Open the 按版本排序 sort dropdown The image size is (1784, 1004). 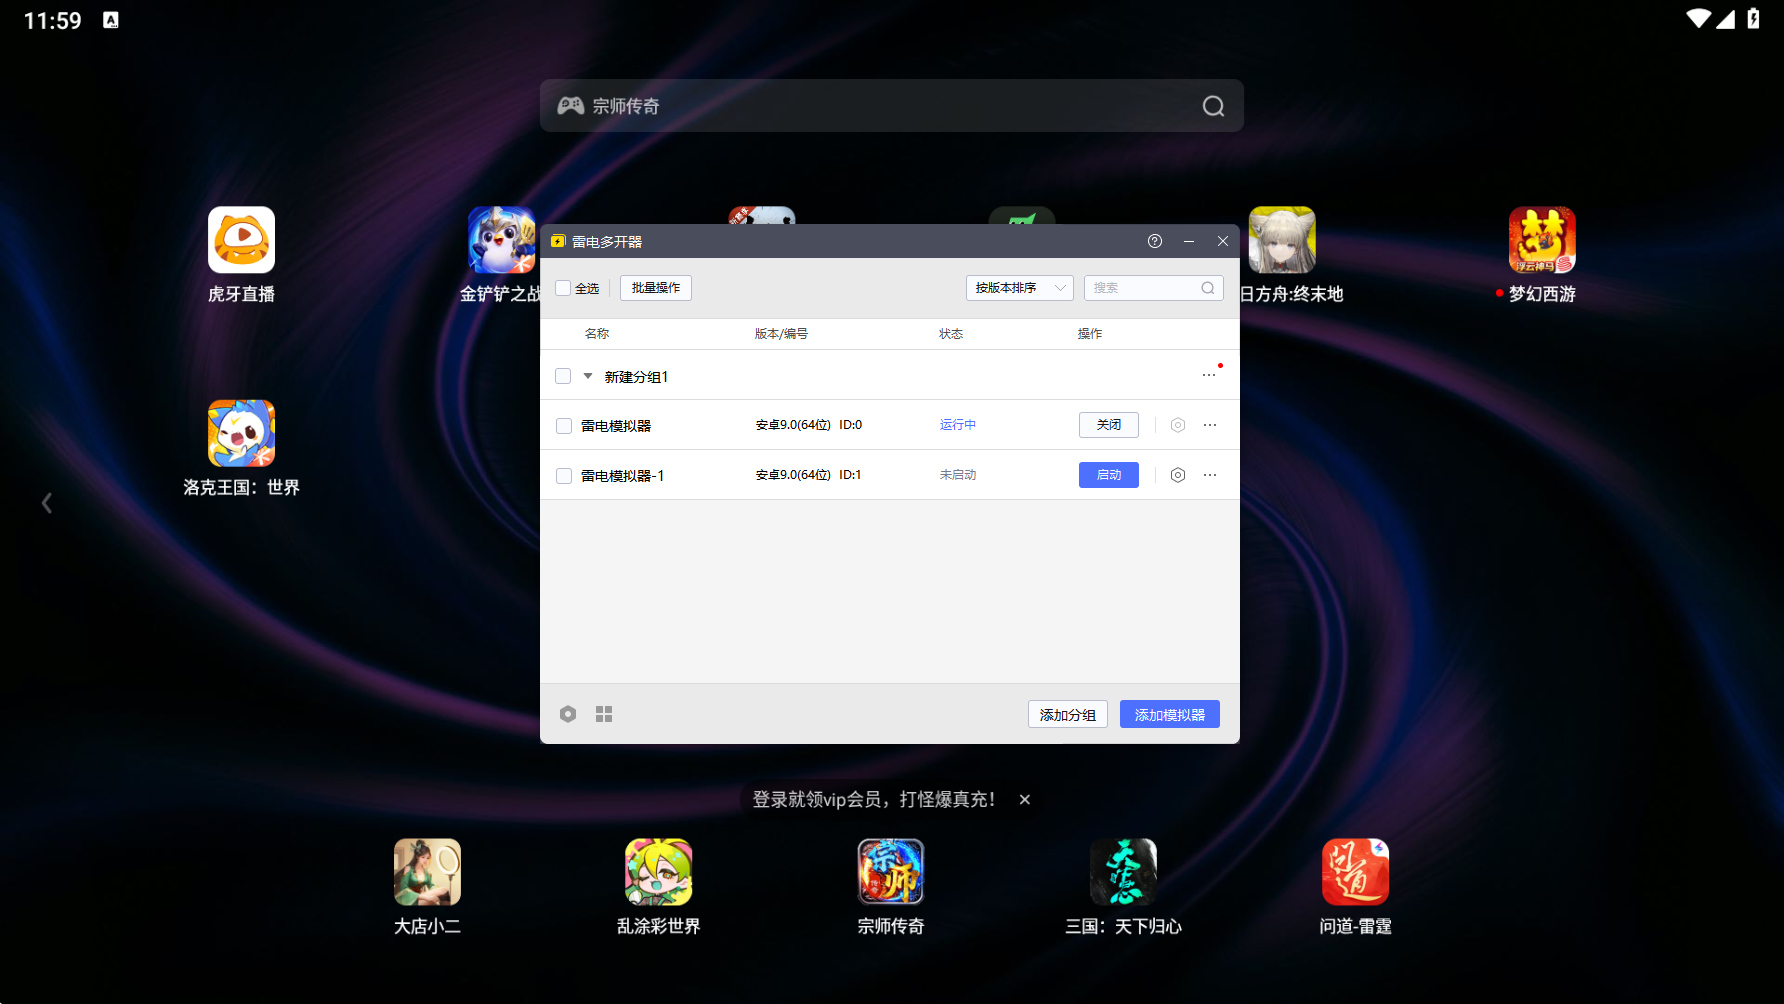(1020, 288)
